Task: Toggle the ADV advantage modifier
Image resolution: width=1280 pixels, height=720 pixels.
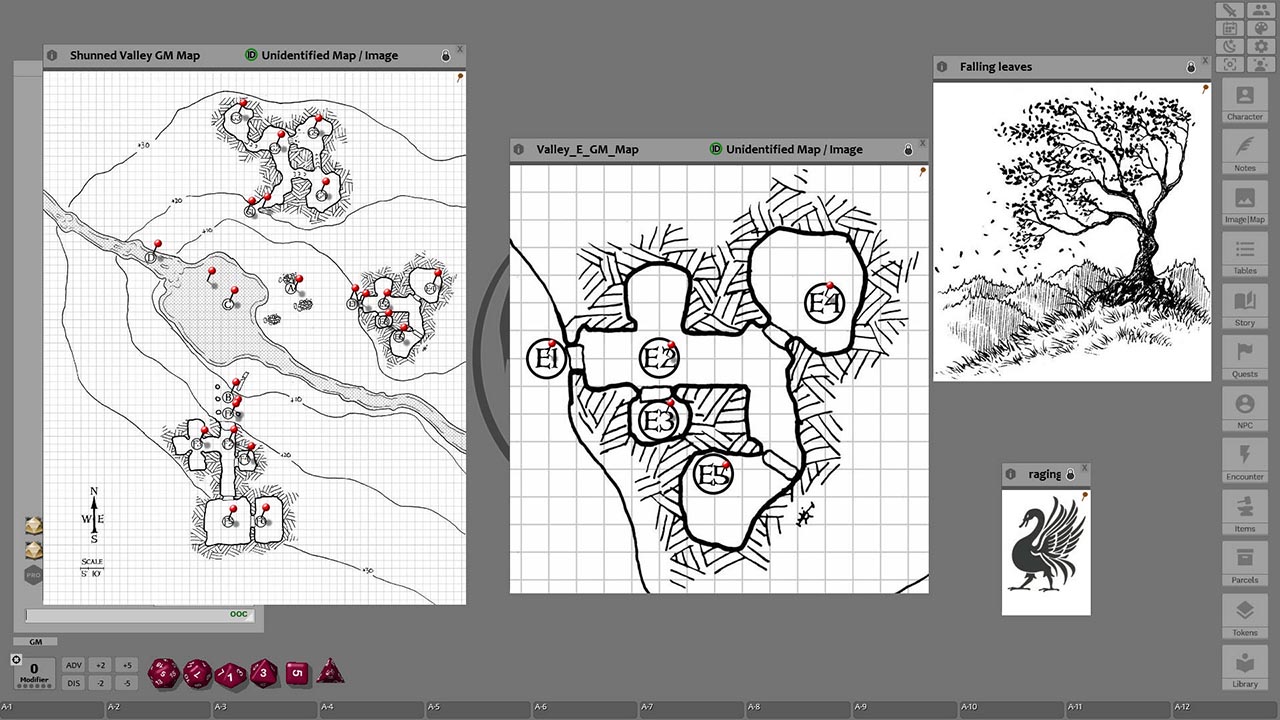Action: coord(73,665)
